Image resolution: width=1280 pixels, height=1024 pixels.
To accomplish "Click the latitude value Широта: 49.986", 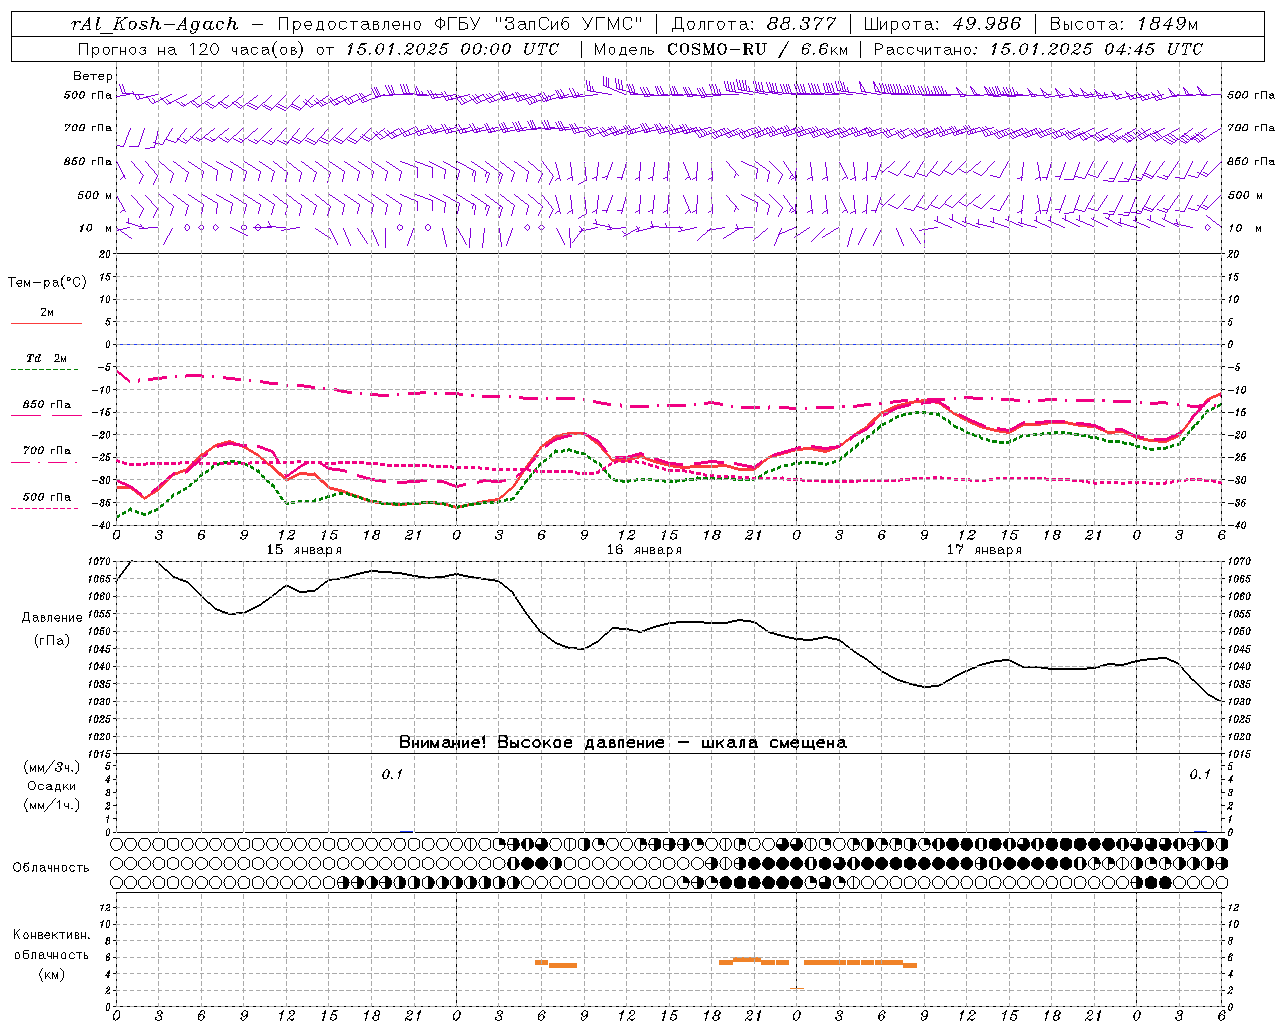I will [x=942, y=25].
